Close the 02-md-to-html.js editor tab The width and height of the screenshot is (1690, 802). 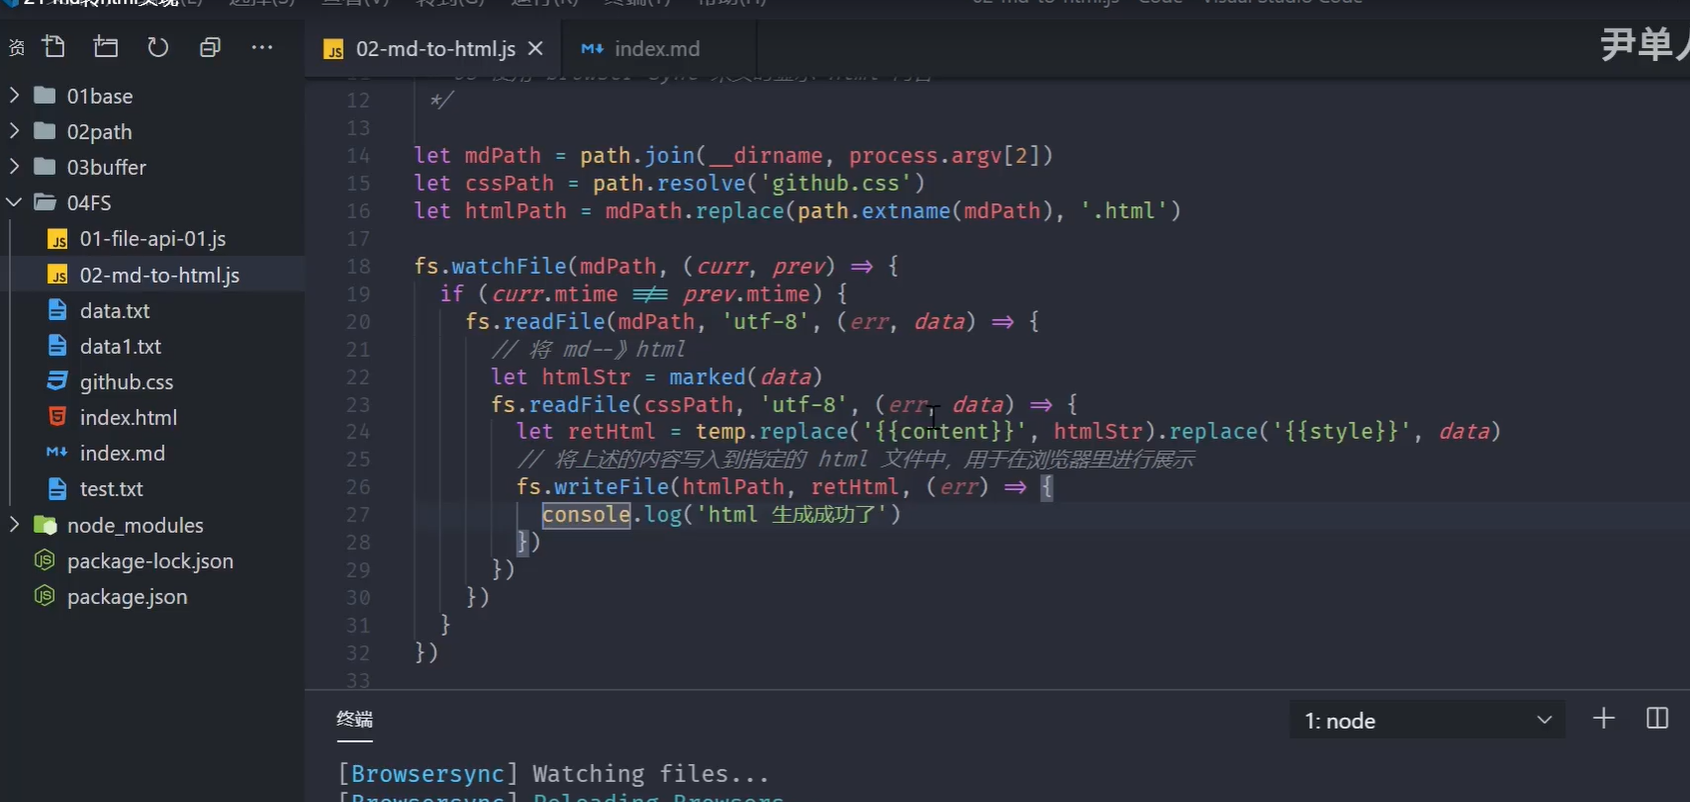(x=536, y=48)
